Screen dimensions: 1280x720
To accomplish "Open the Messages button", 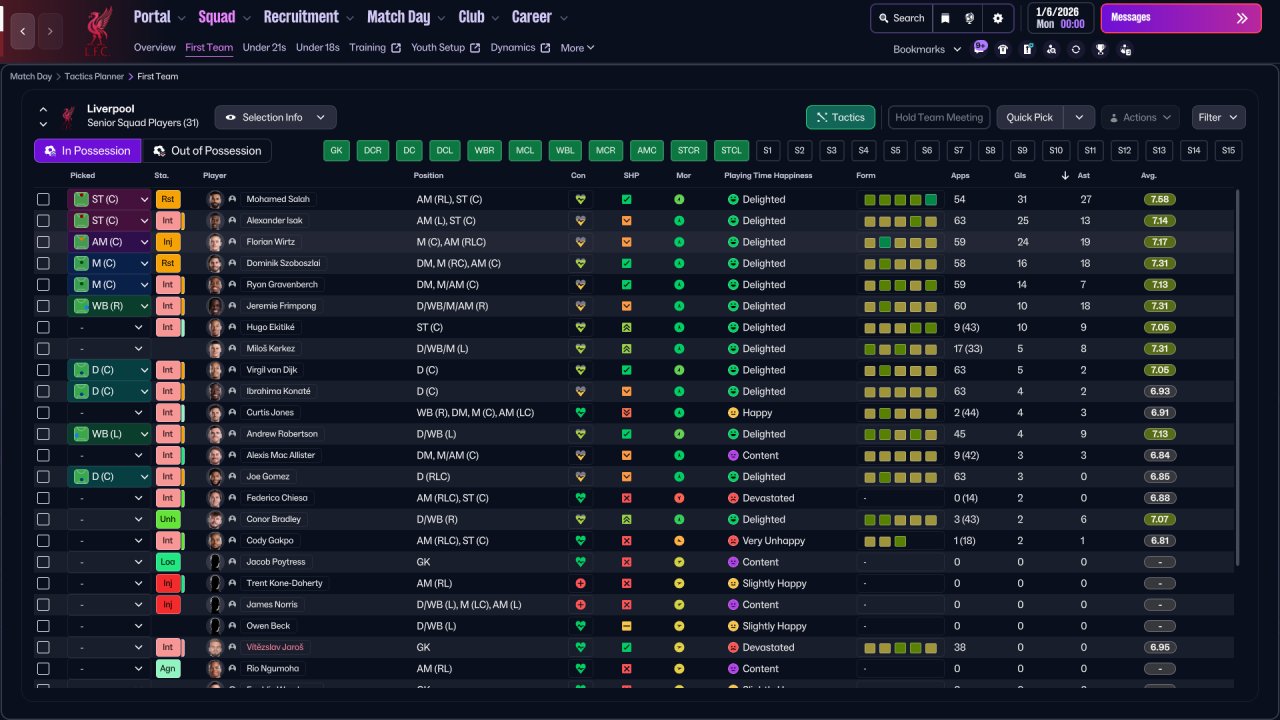I will [x=1180, y=18].
